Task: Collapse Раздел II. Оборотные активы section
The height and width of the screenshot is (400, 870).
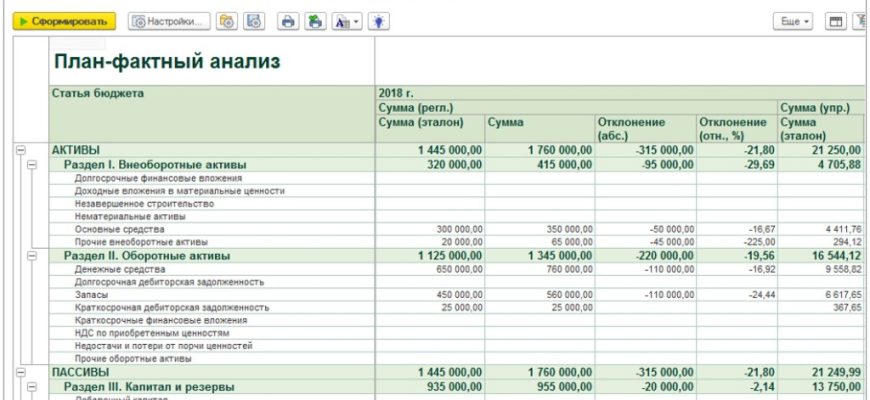Action: tap(33, 256)
